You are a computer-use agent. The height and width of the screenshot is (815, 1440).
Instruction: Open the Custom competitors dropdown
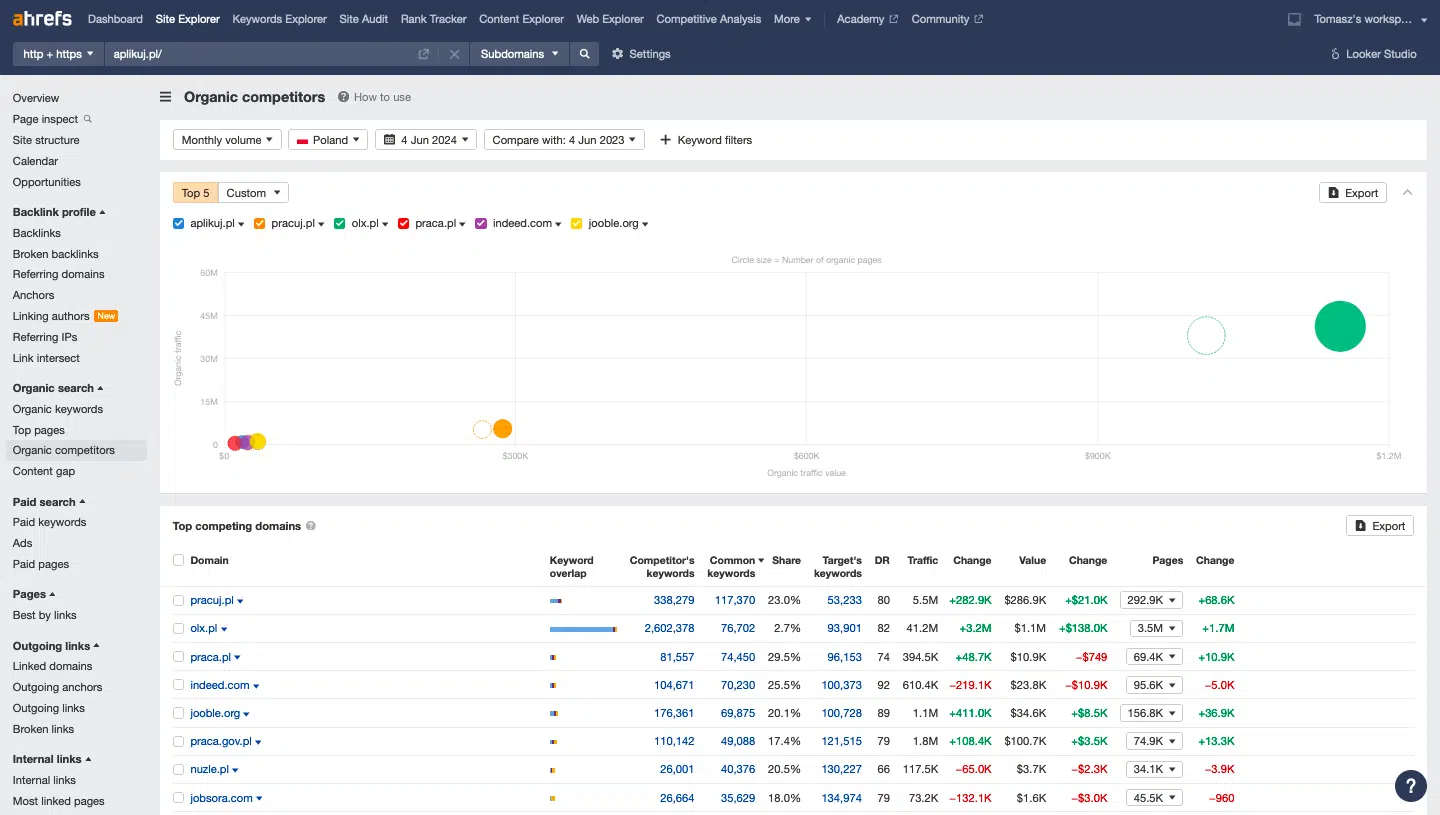coord(253,193)
